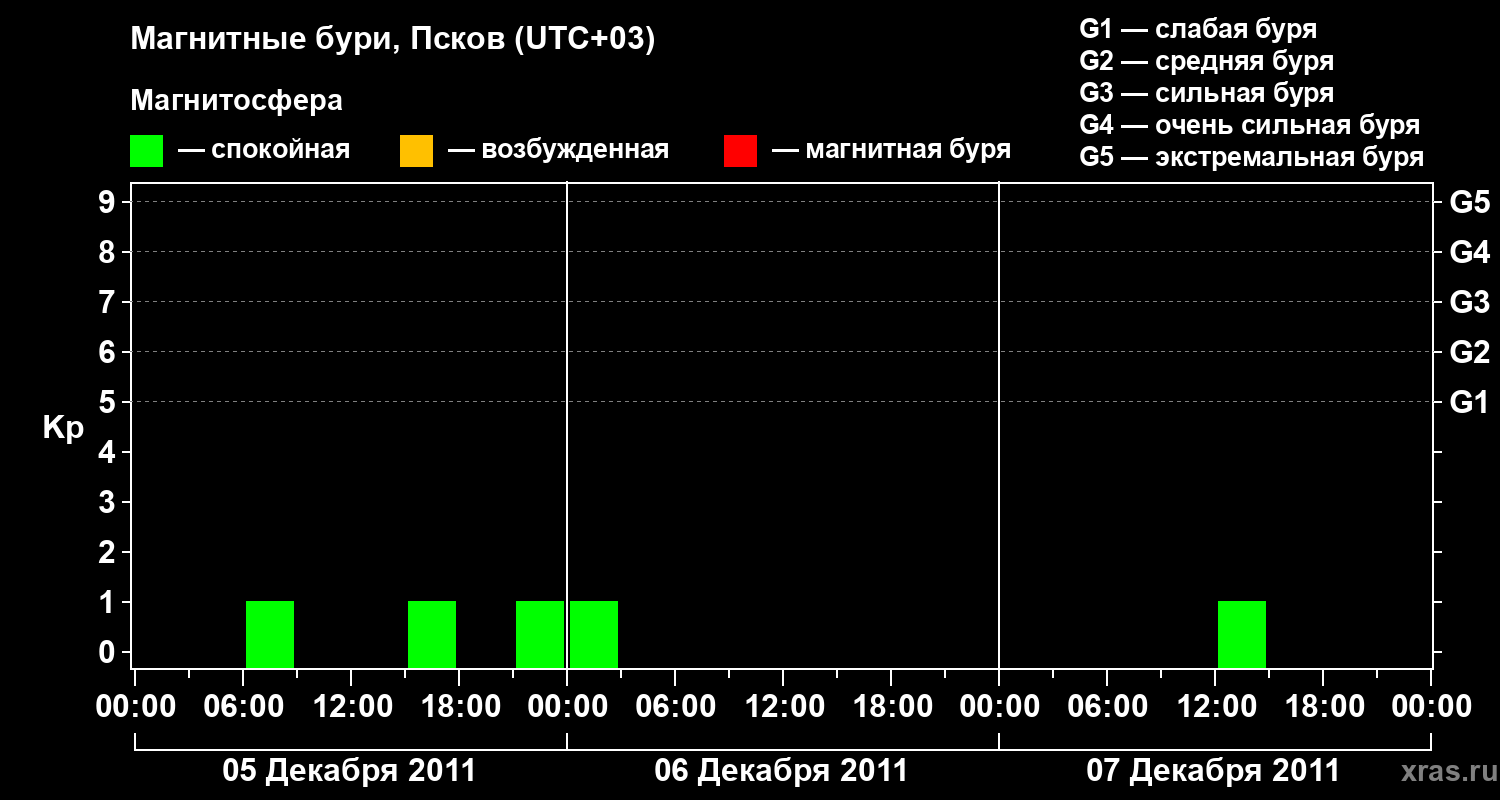Click the G2 label on right axis

1470,352
